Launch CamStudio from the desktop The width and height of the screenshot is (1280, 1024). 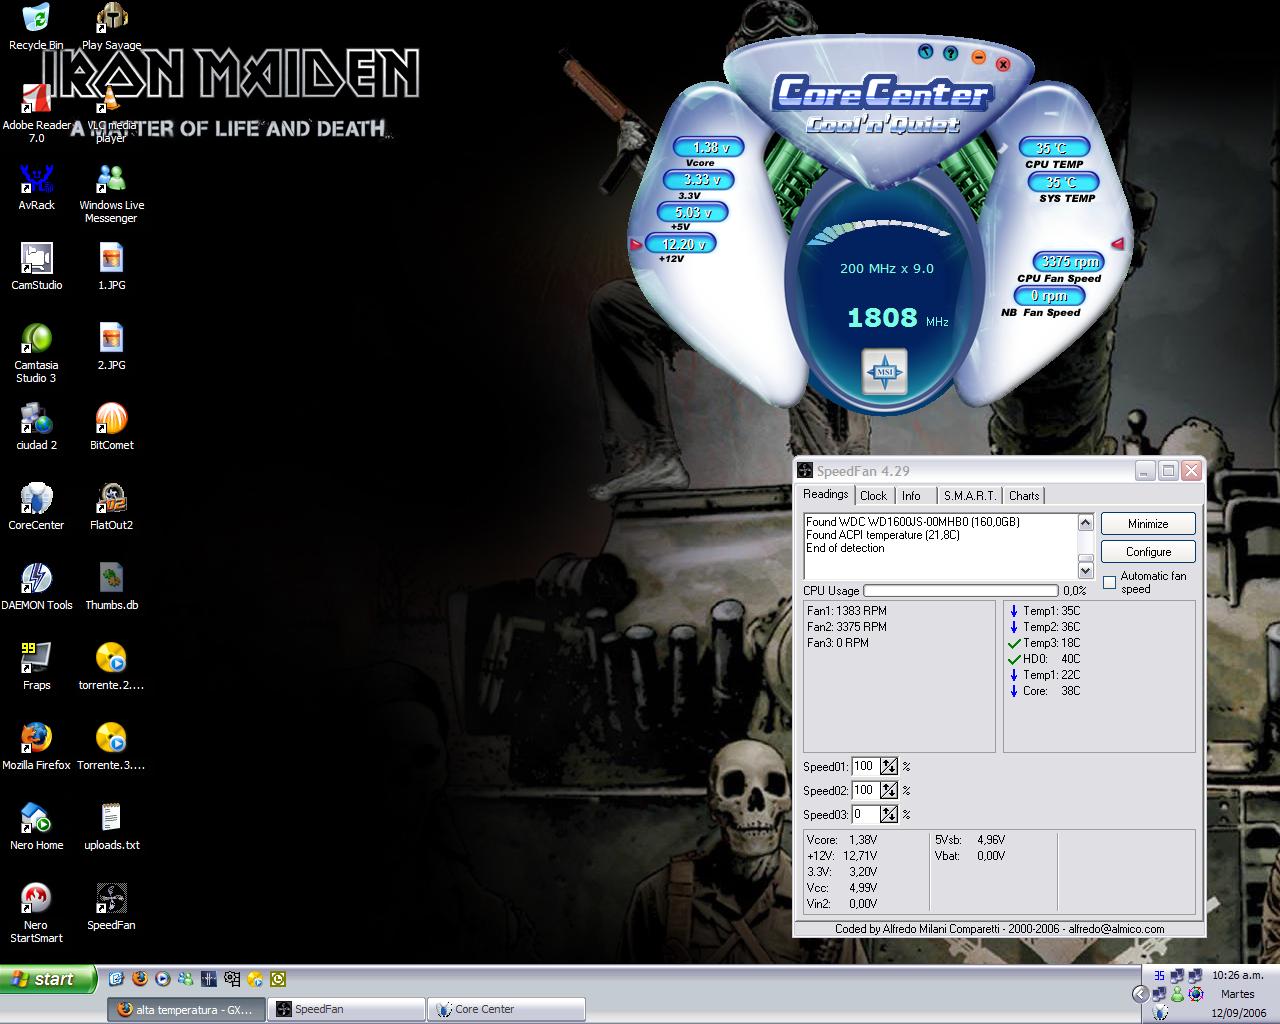point(36,267)
